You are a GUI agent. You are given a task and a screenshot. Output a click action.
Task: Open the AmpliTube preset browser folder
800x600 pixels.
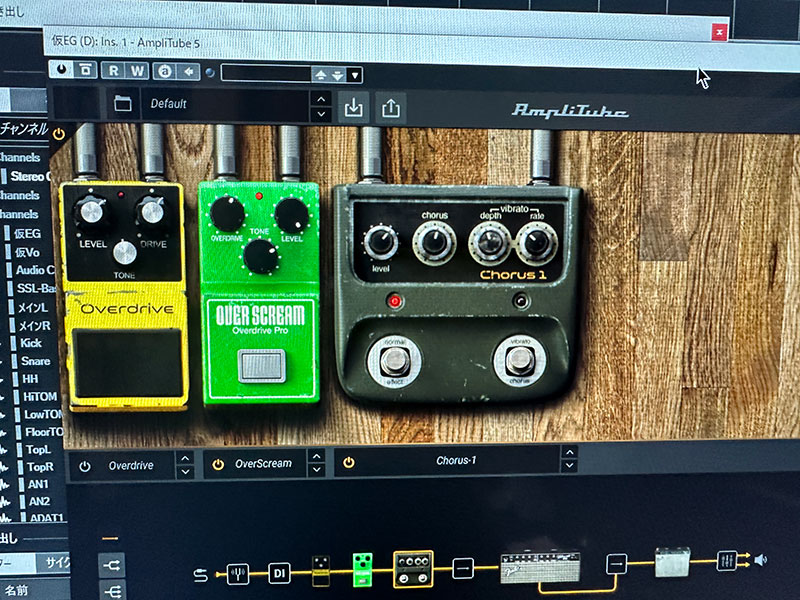[122, 104]
